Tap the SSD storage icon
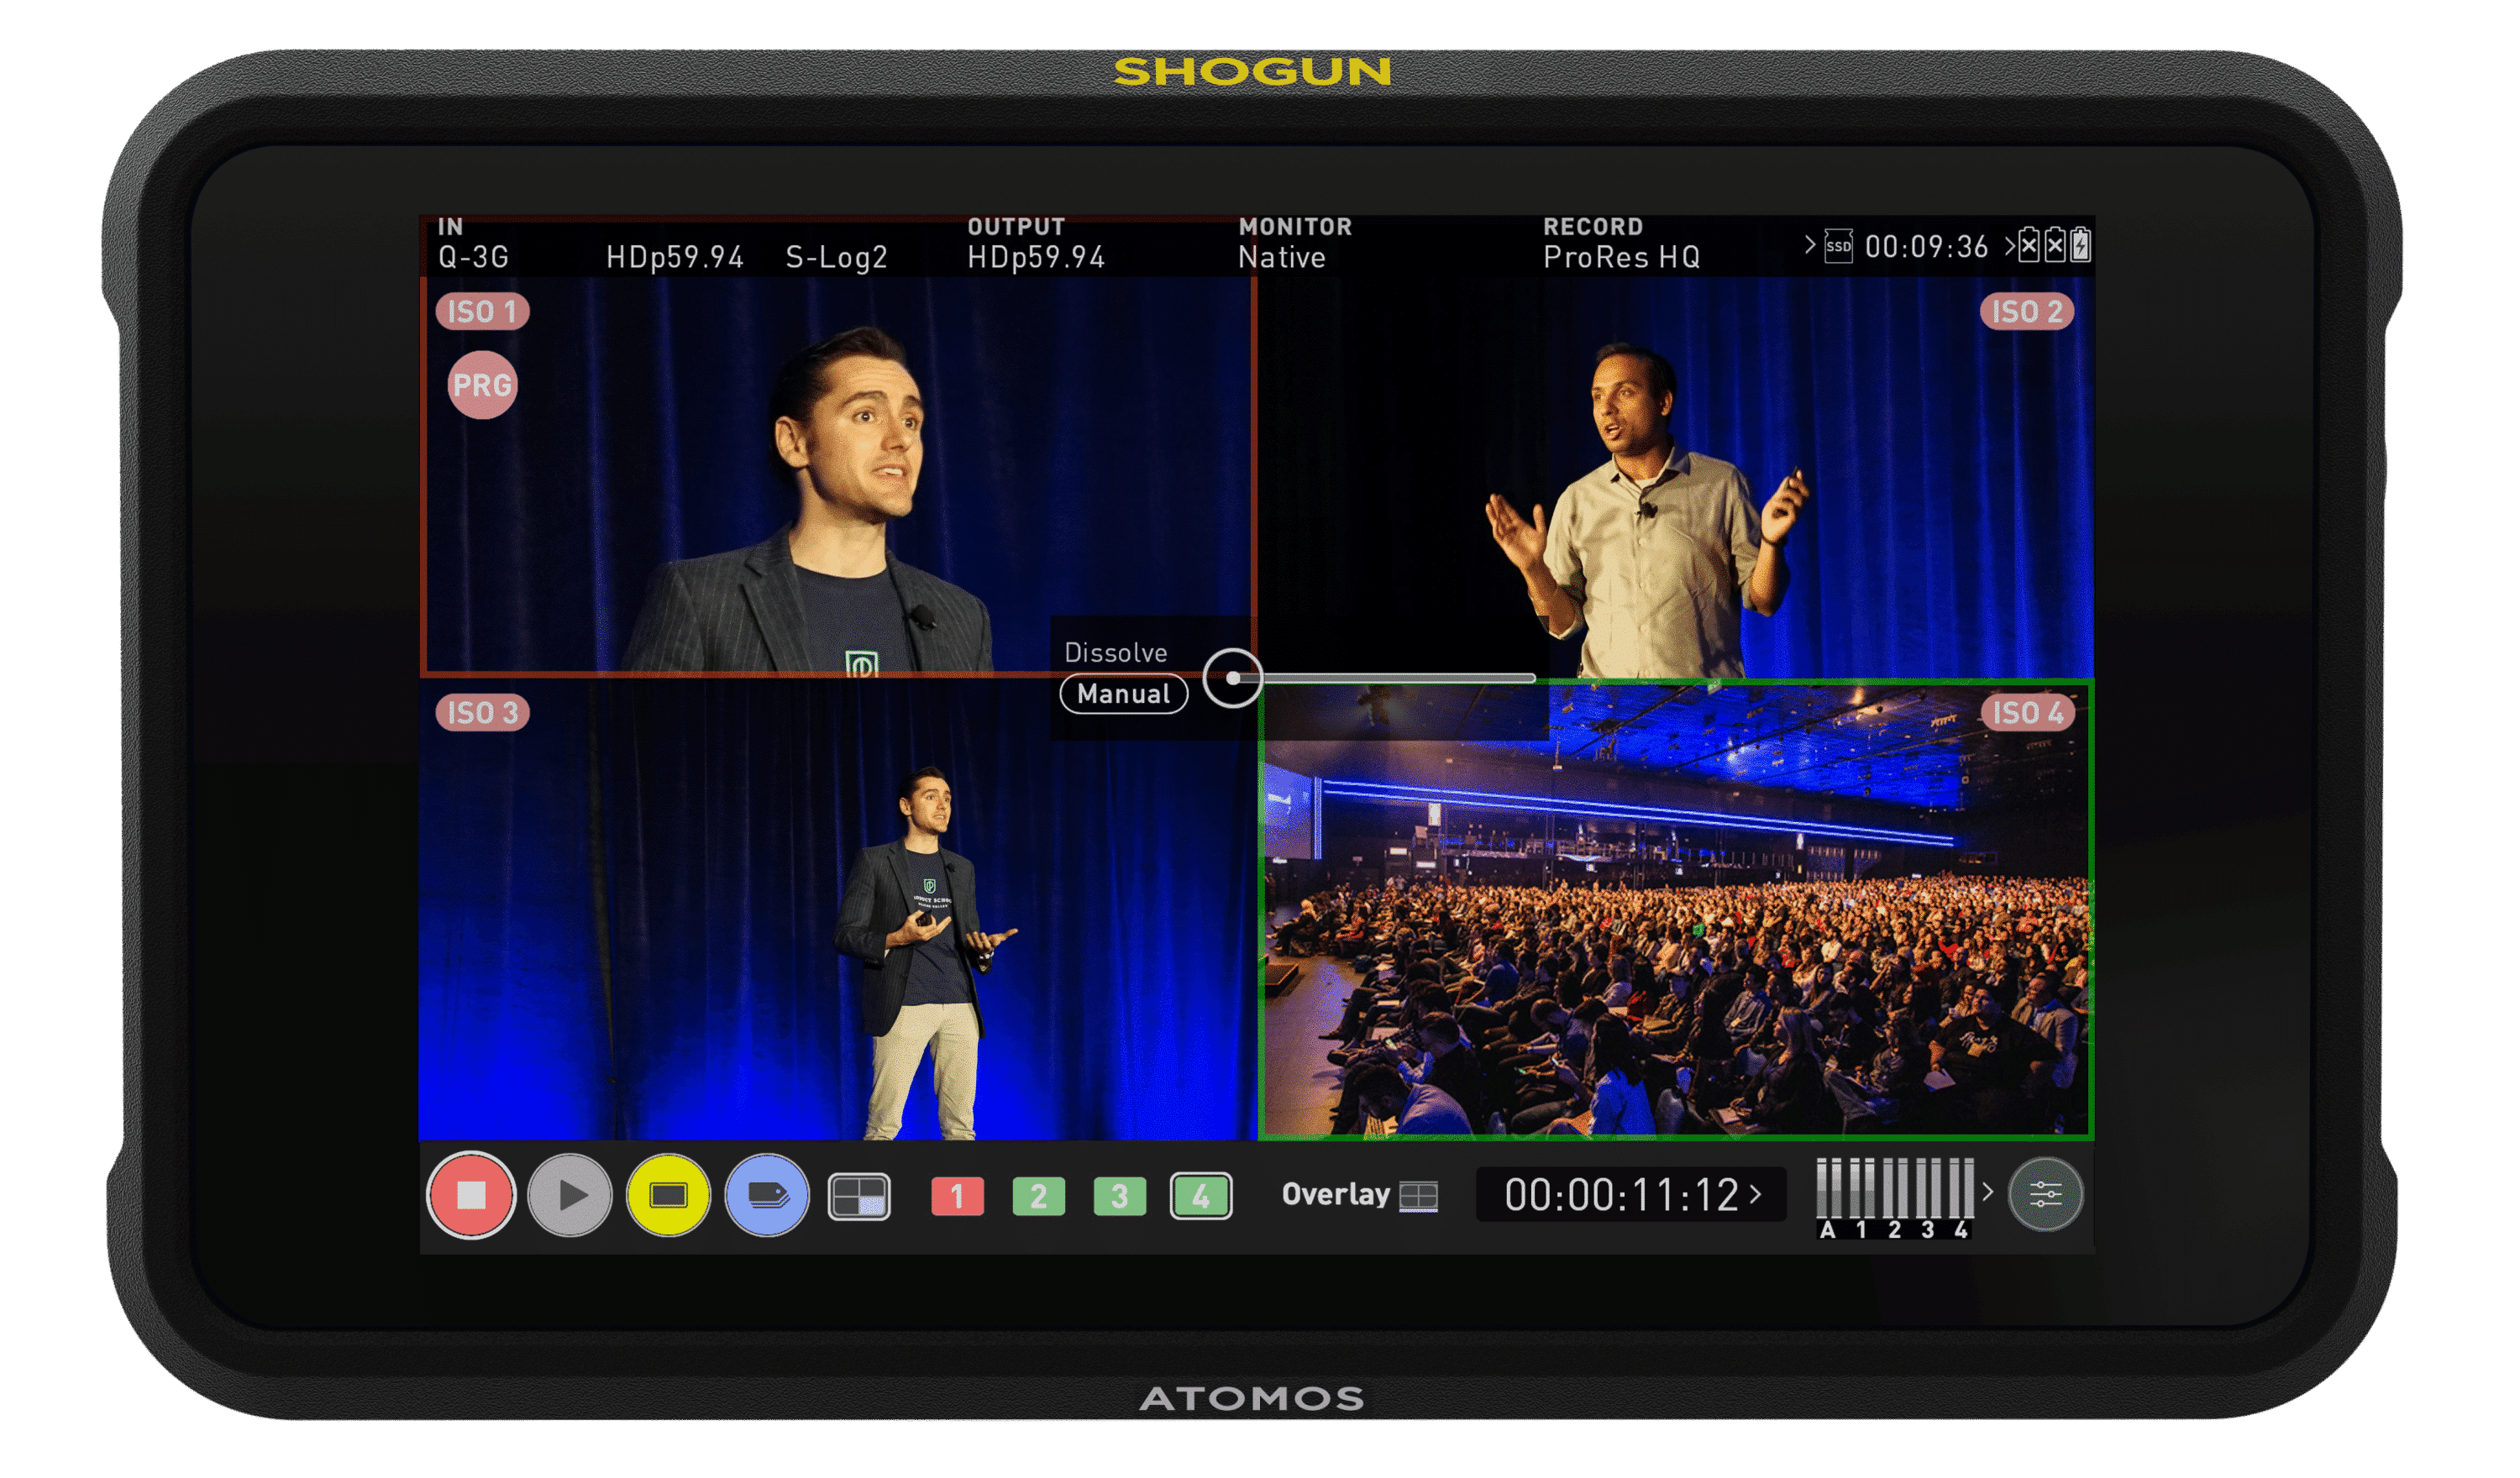The height and width of the screenshot is (1478, 2520). click(1838, 247)
